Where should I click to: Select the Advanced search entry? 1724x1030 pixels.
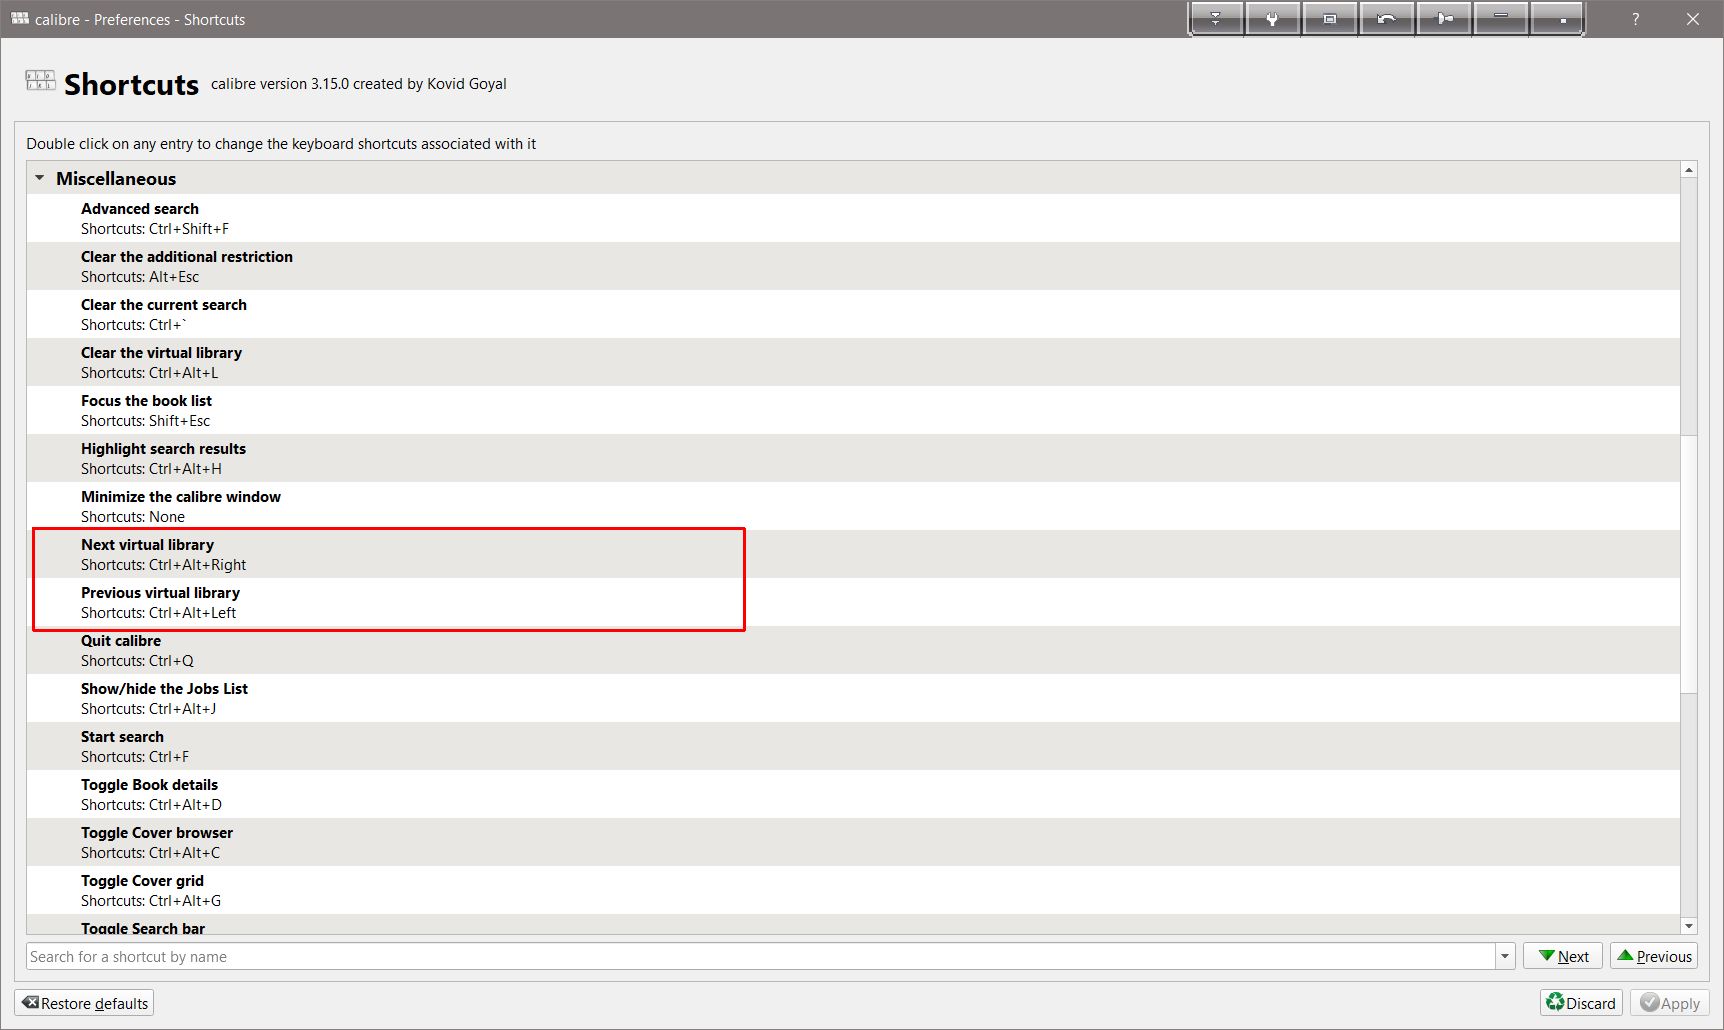(853, 218)
